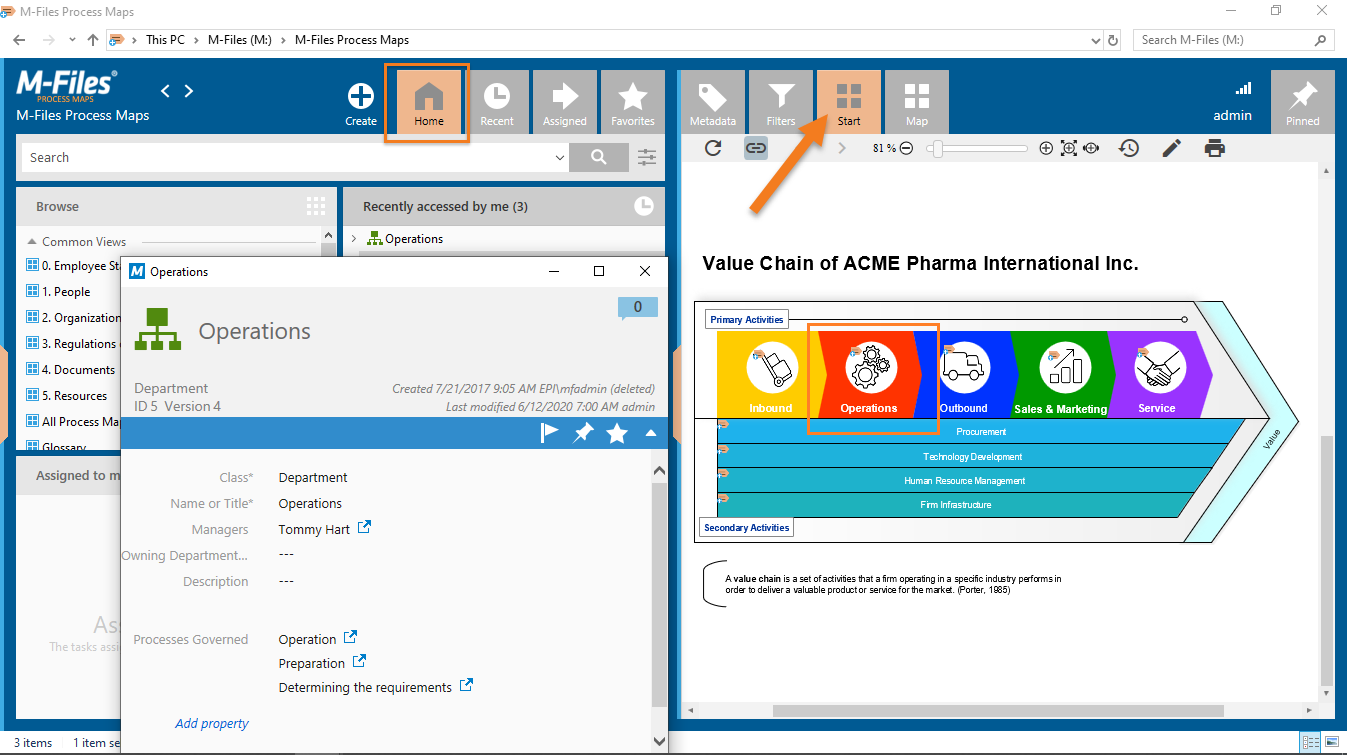This screenshot has width=1347, height=755.
Task: Click the Name or Title Operations value
Action: [x=310, y=504]
